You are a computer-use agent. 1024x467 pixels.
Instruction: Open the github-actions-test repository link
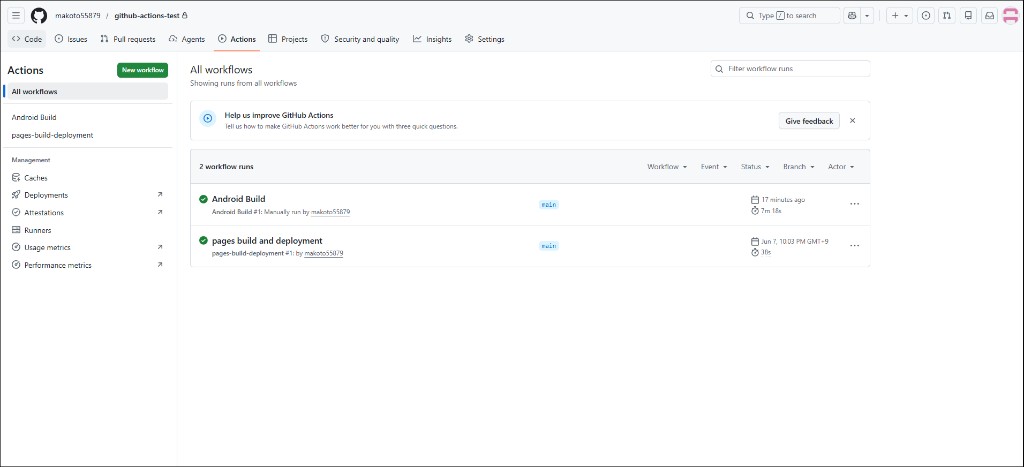pos(147,16)
